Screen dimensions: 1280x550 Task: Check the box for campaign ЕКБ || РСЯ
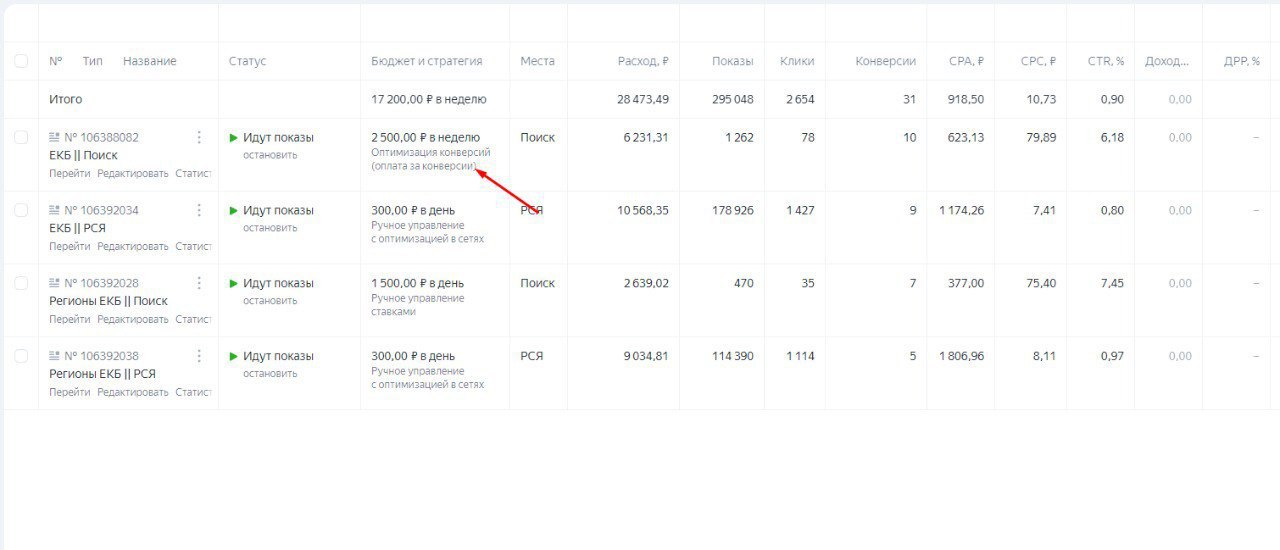21,210
